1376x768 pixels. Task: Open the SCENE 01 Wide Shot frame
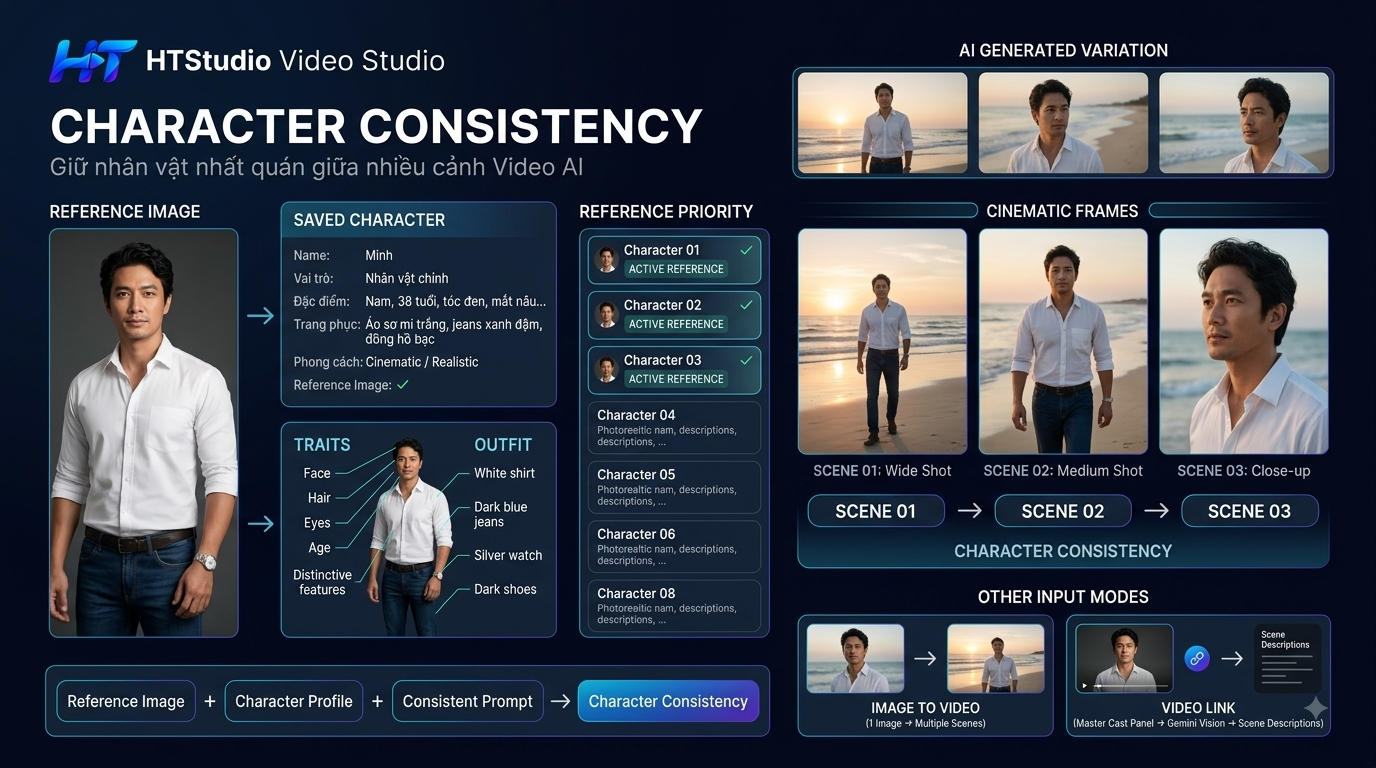[882, 342]
